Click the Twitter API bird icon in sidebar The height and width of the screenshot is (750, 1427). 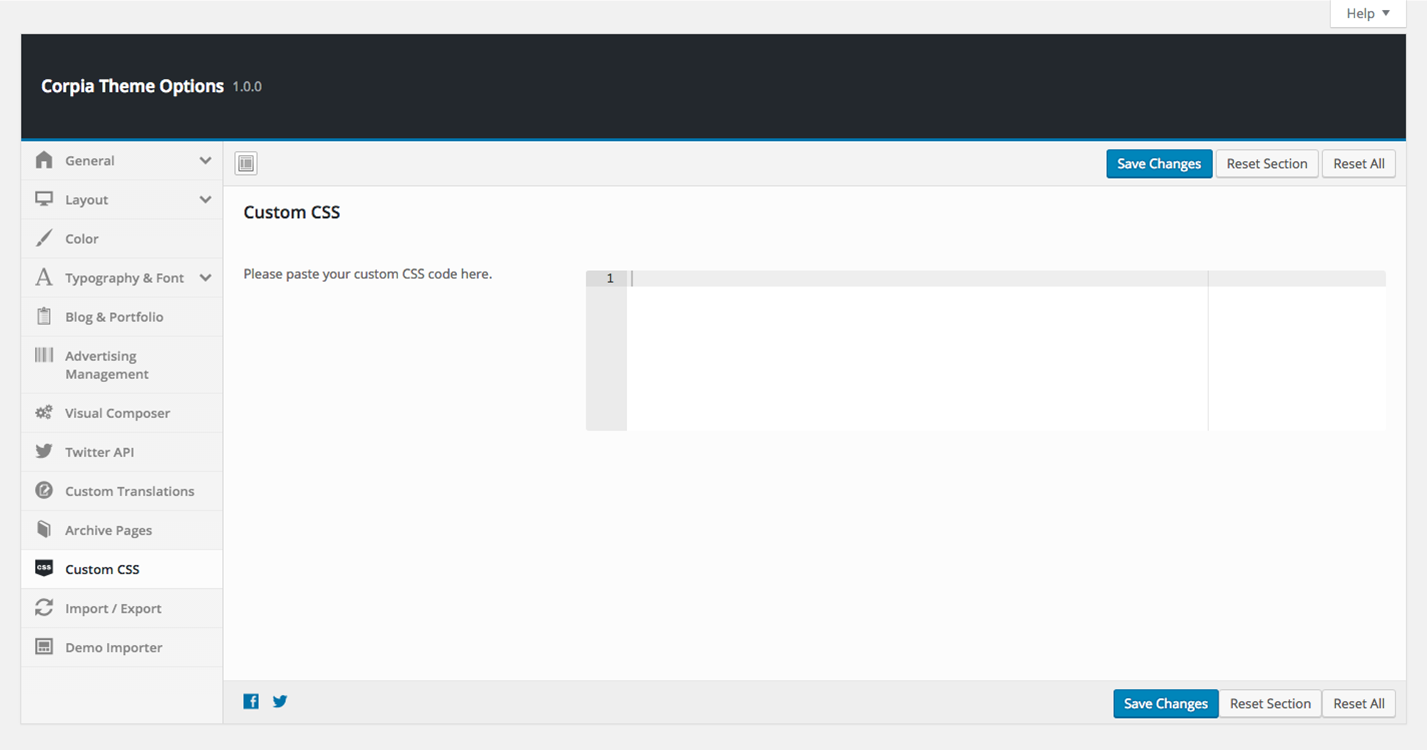tap(44, 452)
